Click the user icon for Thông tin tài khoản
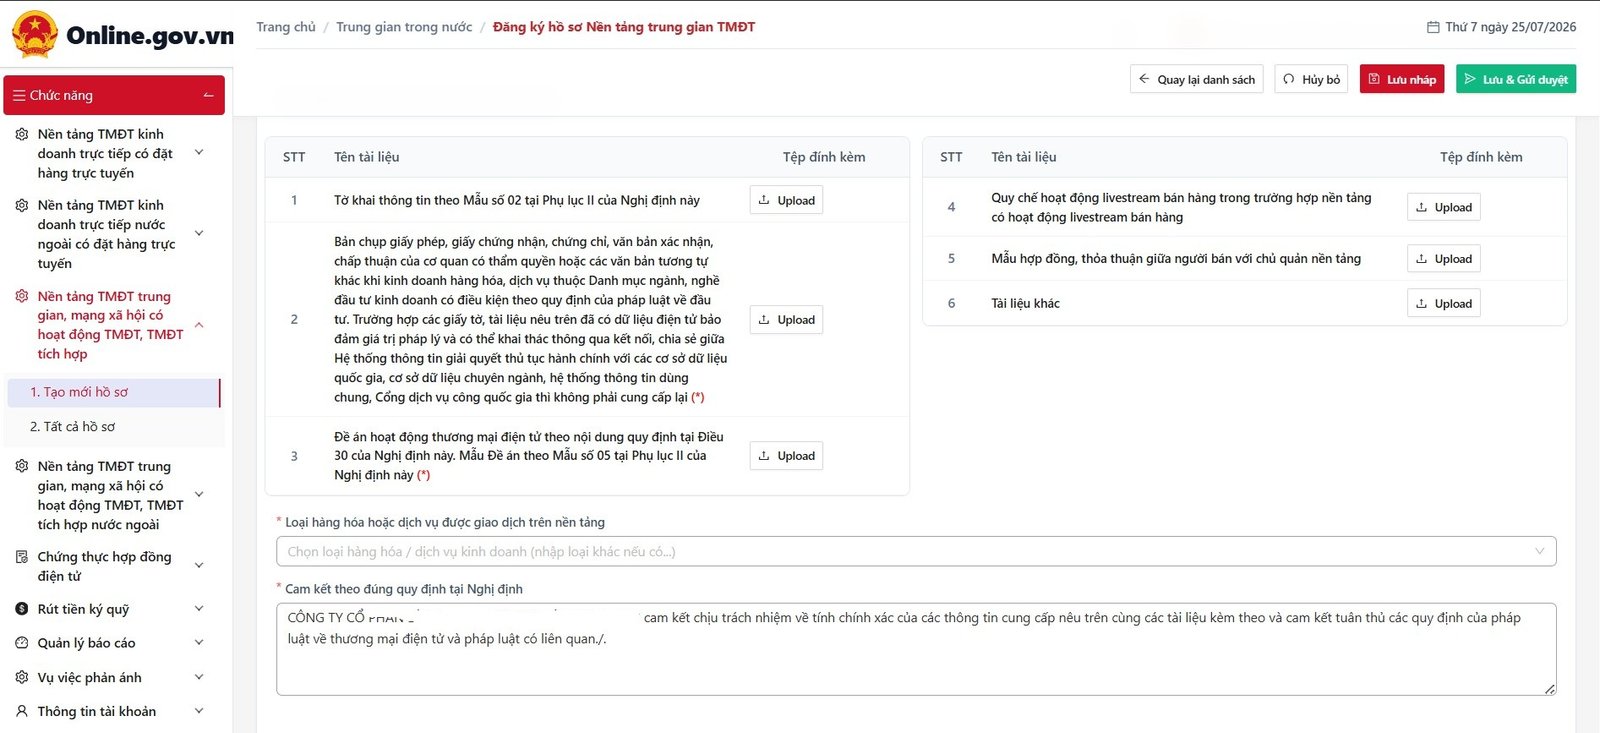Screen dimensions: 1600x733 tap(22, 711)
